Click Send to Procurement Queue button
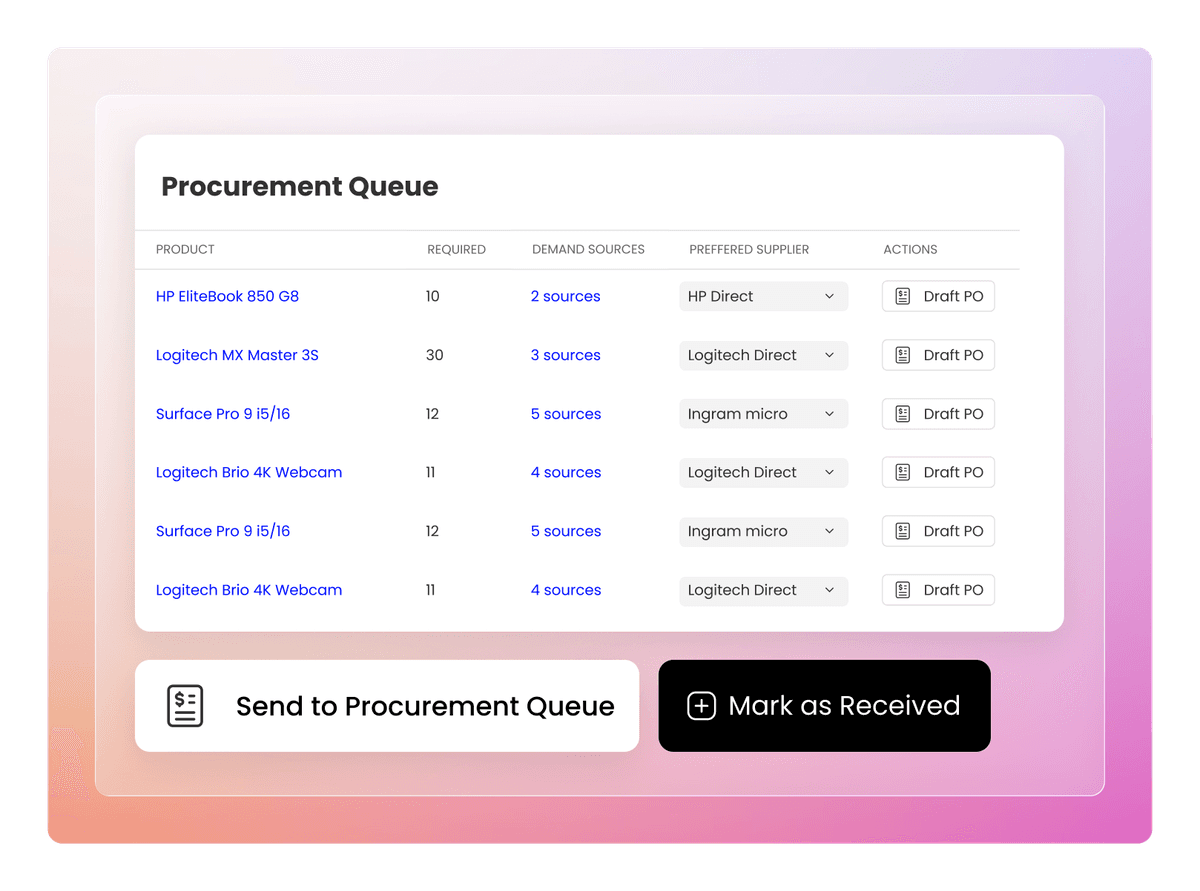 click(387, 706)
